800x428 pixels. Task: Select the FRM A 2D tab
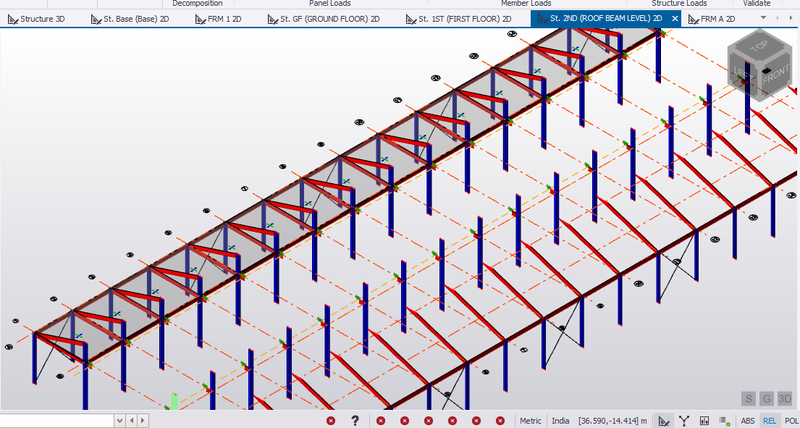click(x=712, y=19)
